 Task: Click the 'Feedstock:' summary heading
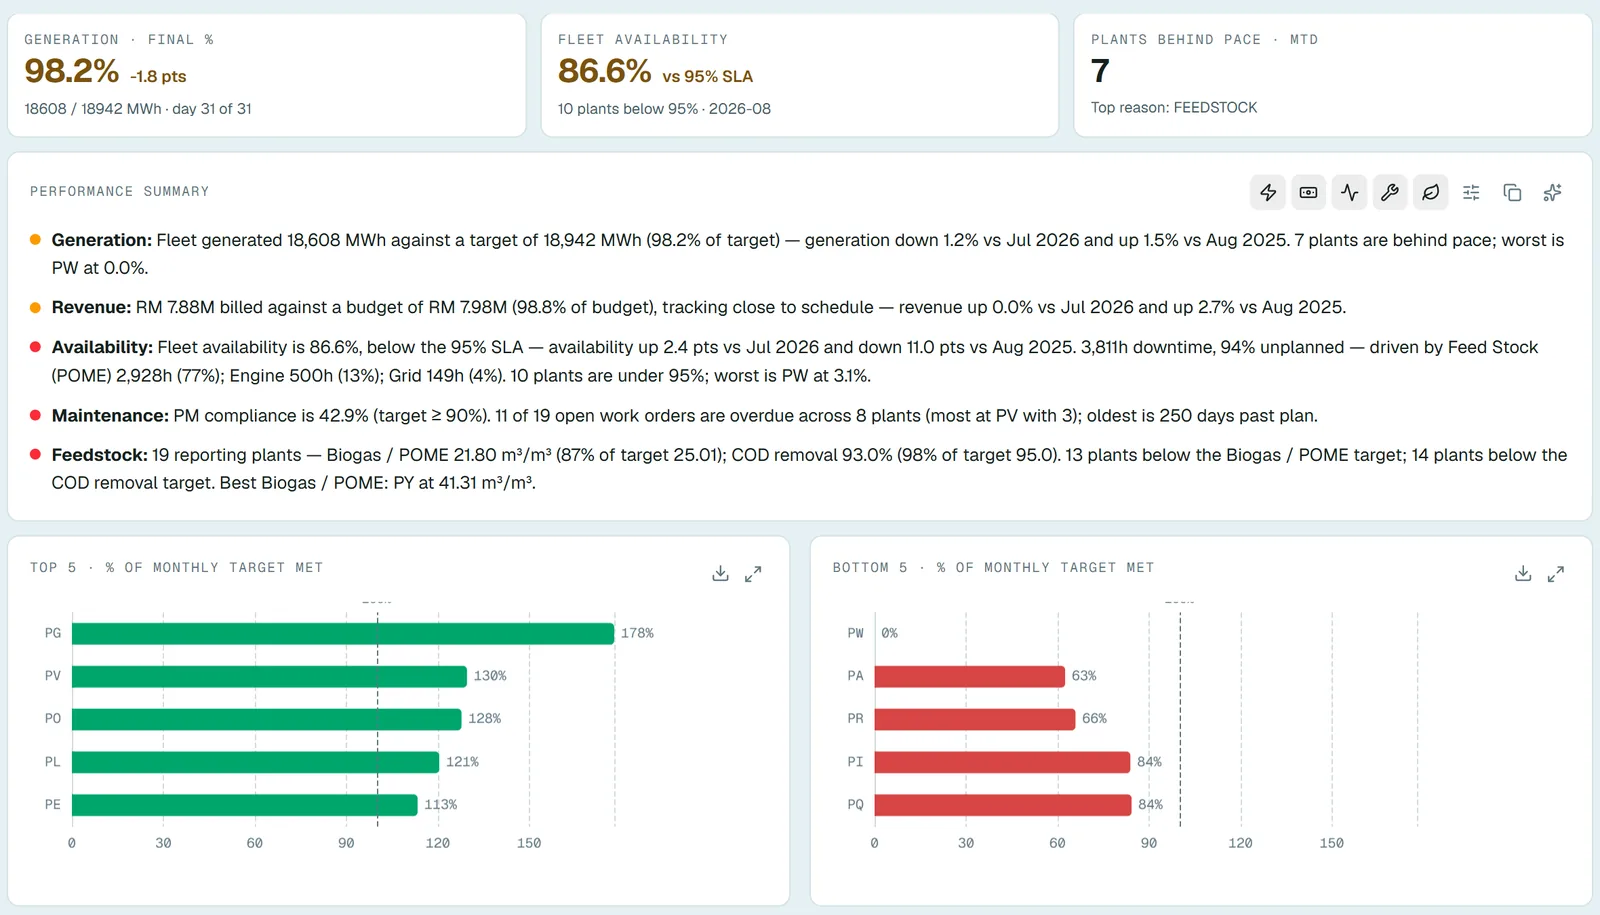[99, 455]
